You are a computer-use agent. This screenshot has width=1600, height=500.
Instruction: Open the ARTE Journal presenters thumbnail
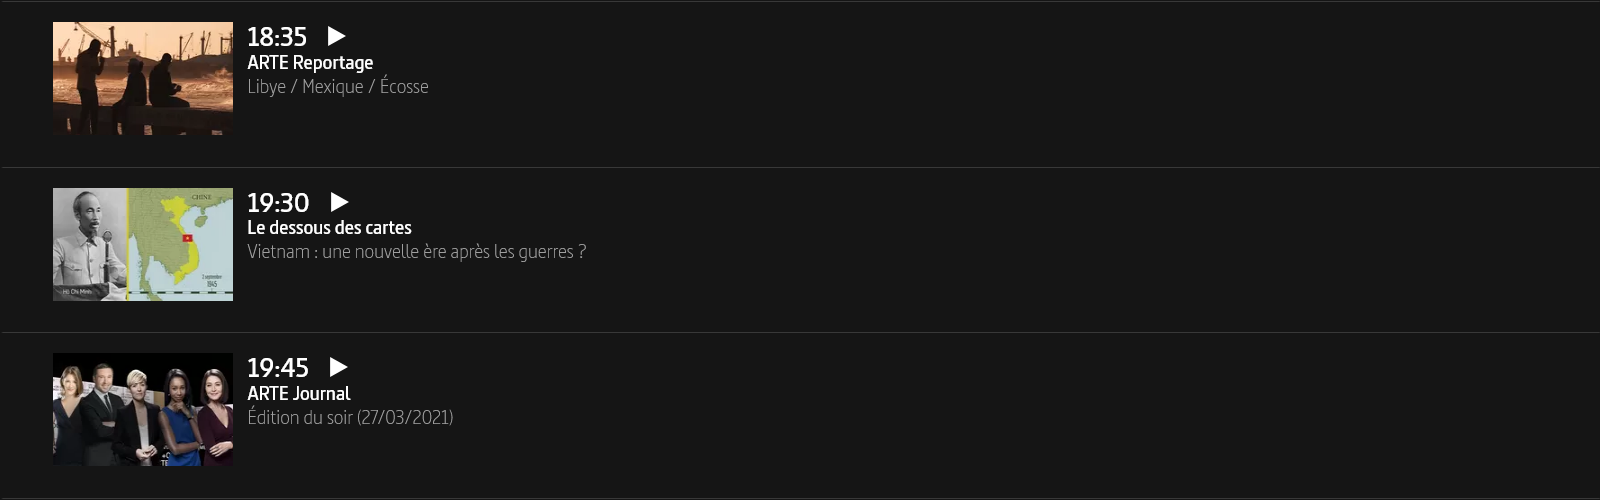tap(143, 409)
